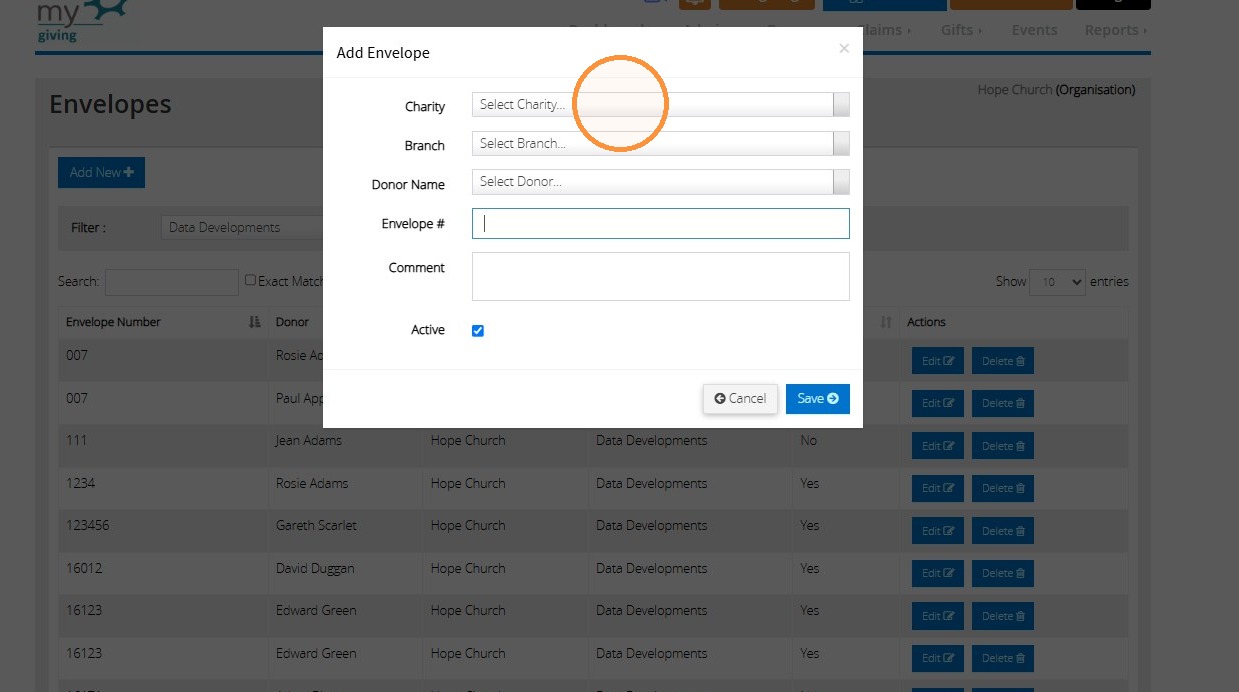Click the Add New button with the plus icon
Image resolution: width=1239 pixels, height=692 pixels.
(101, 172)
